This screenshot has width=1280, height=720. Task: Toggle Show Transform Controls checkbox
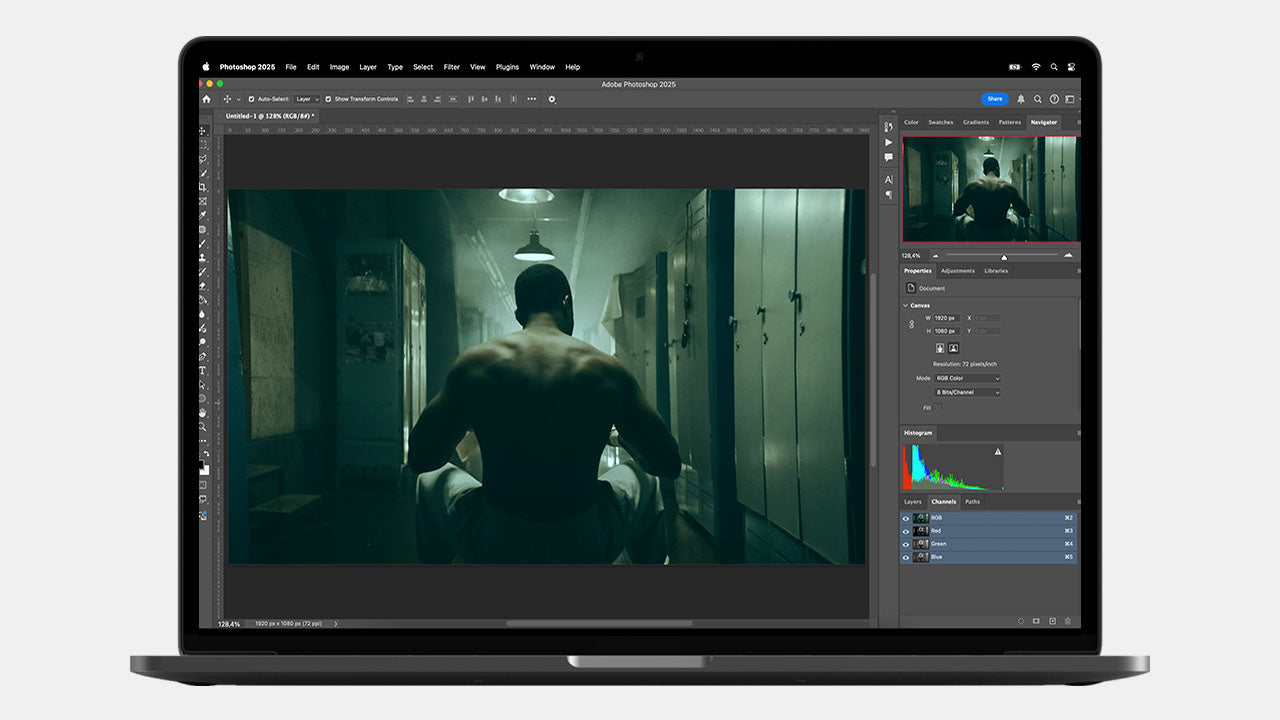[x=328, y=99]
